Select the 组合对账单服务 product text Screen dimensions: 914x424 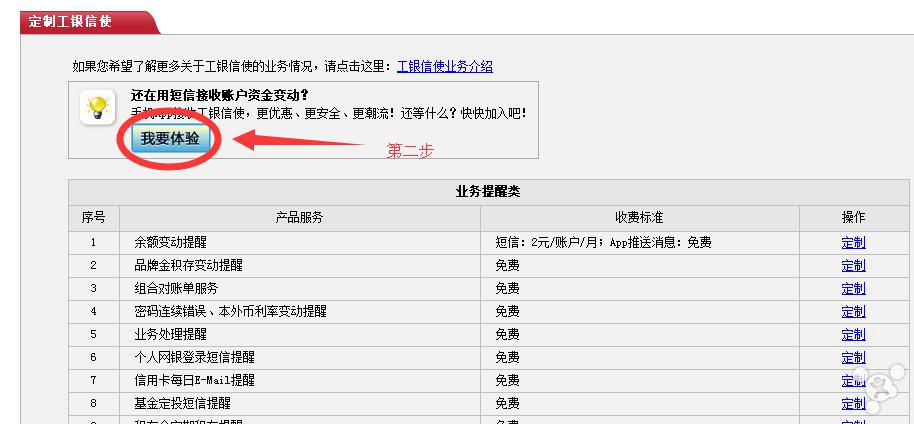click(x=176, y=289)
